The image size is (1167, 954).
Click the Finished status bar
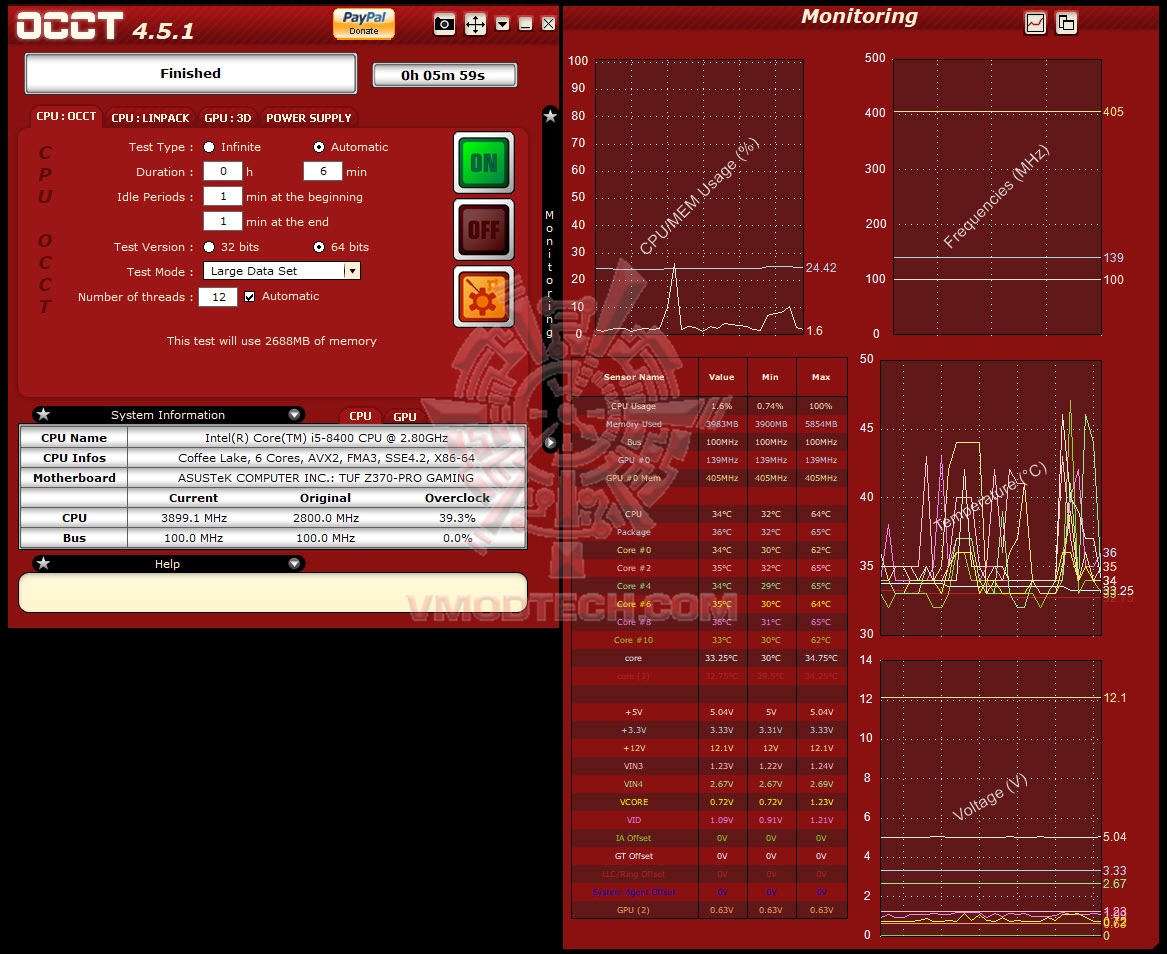[x=191, y=74]
